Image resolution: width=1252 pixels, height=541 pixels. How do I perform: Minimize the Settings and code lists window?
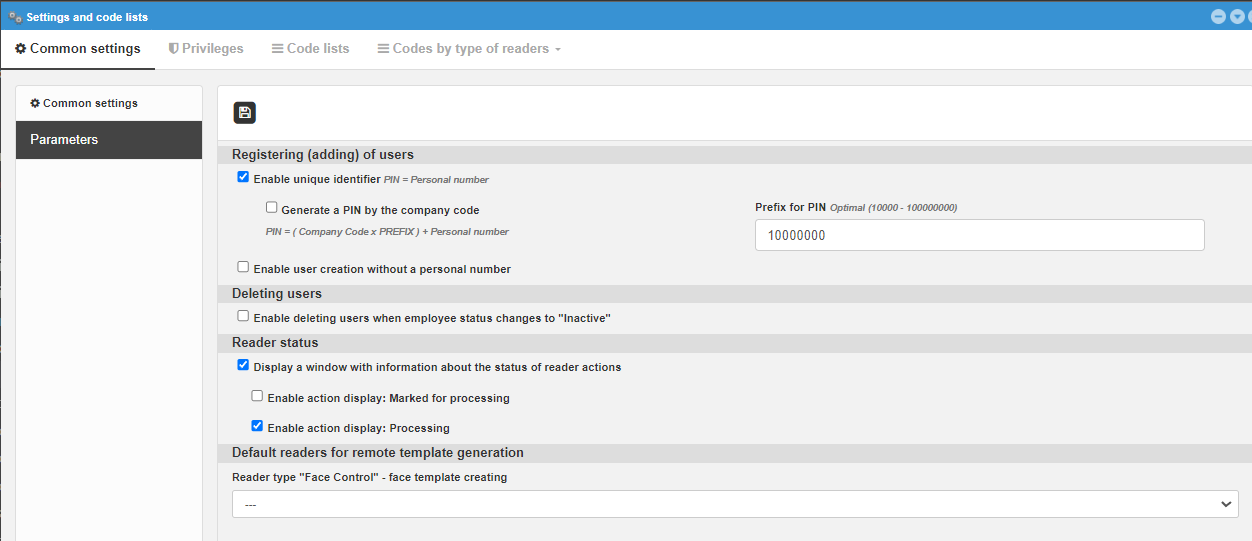[1218, 16]
